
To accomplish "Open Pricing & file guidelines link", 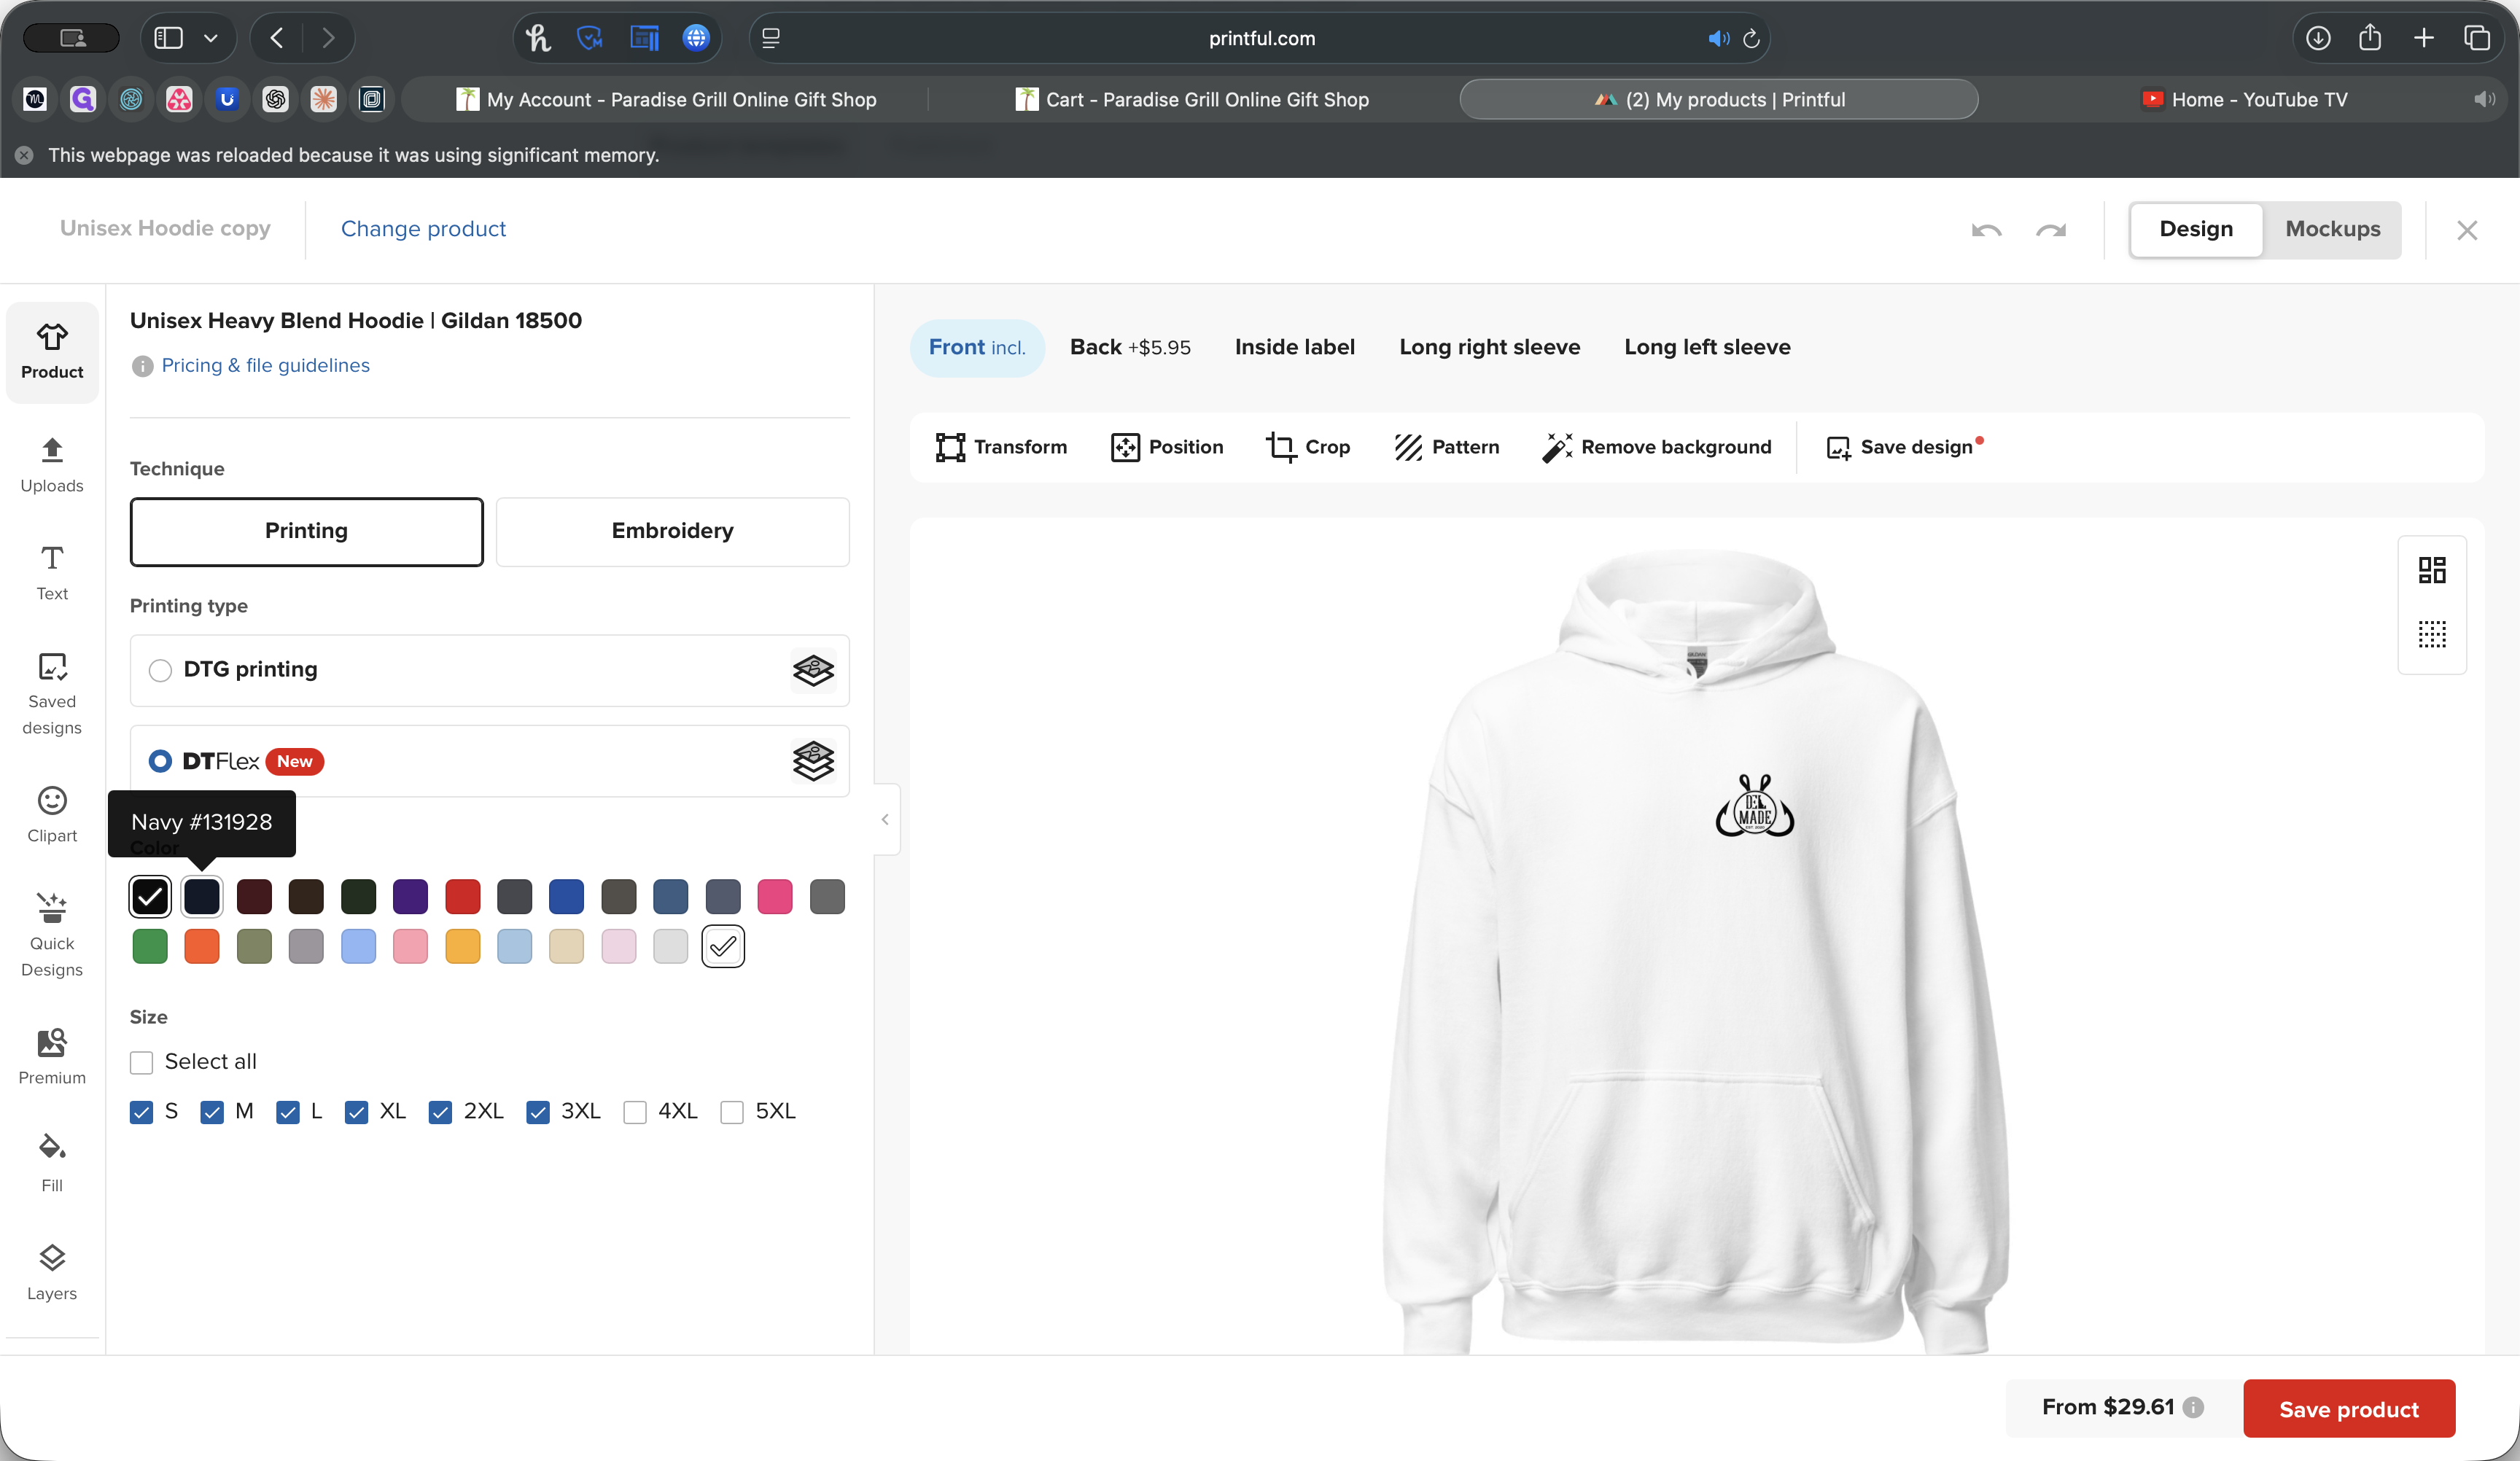I will click(265, 365).
